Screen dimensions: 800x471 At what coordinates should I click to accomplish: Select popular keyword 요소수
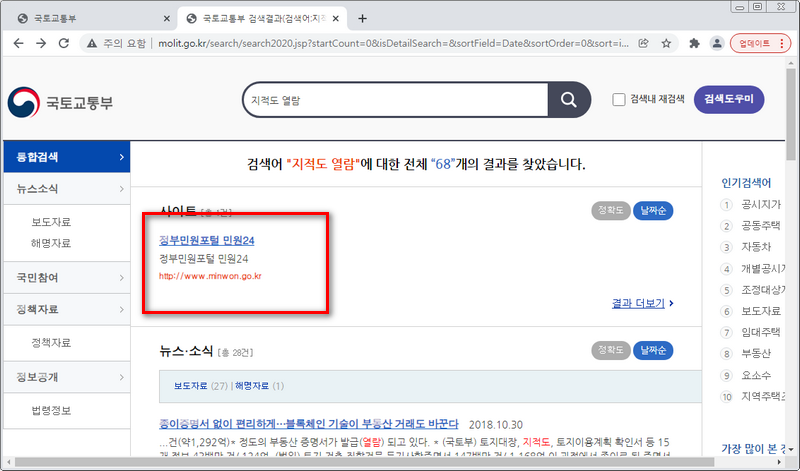(x=756, y=375)
